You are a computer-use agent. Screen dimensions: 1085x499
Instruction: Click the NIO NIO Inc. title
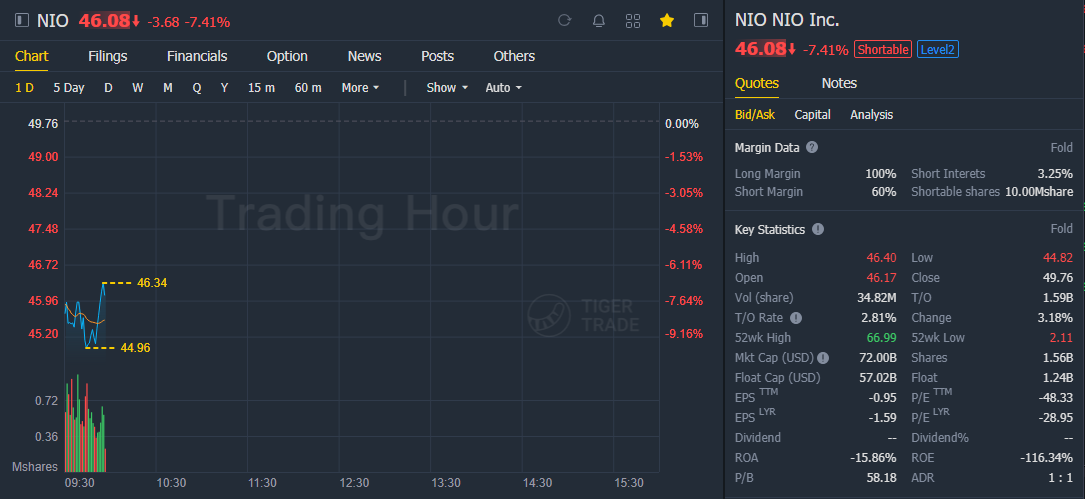[x=787, y=21]
